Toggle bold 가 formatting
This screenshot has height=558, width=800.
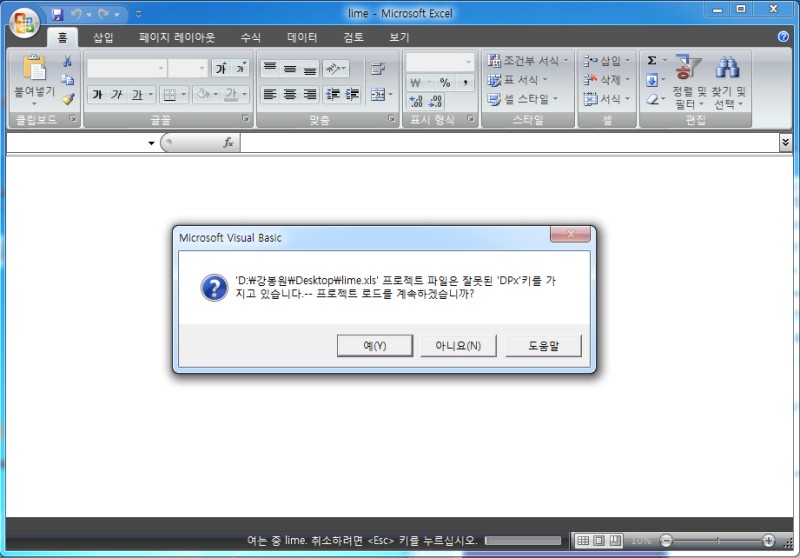coord(97,94)
